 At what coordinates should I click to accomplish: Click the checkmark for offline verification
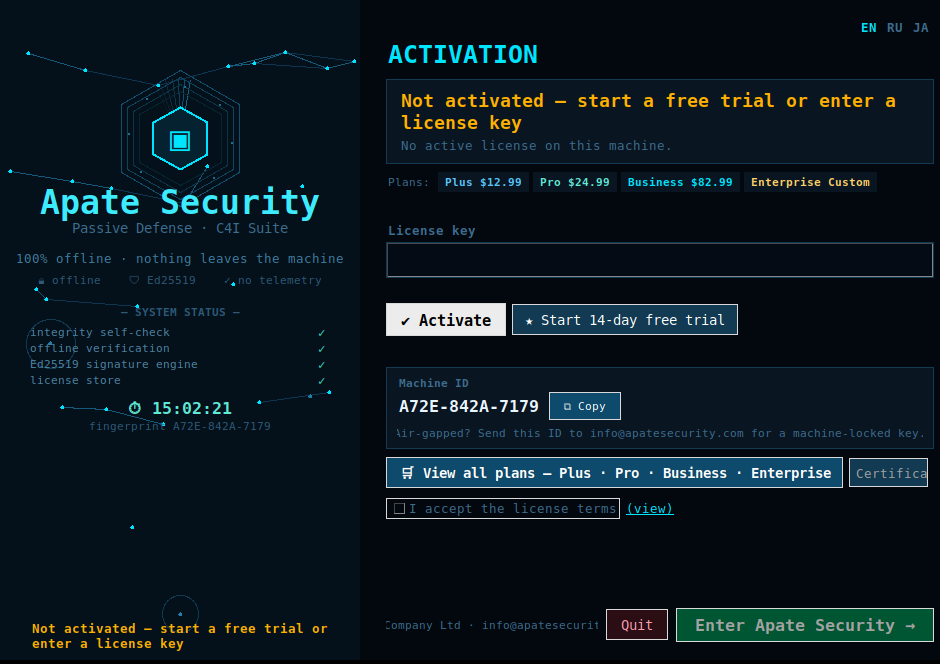pyautogui.click(x=321, y=349)
